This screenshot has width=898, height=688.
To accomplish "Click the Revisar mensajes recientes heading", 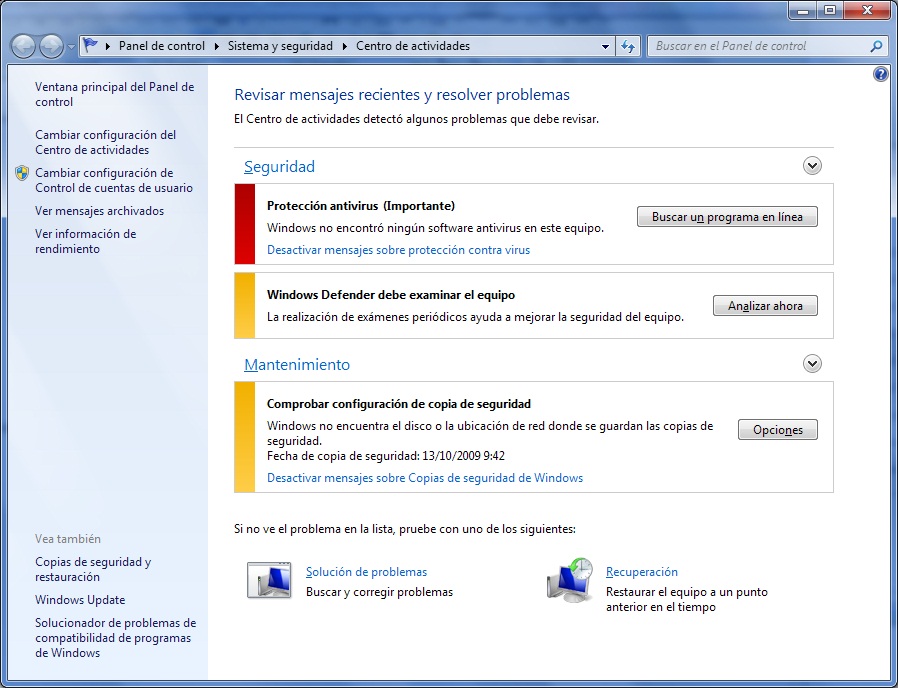I will click(x=402, y=95).
